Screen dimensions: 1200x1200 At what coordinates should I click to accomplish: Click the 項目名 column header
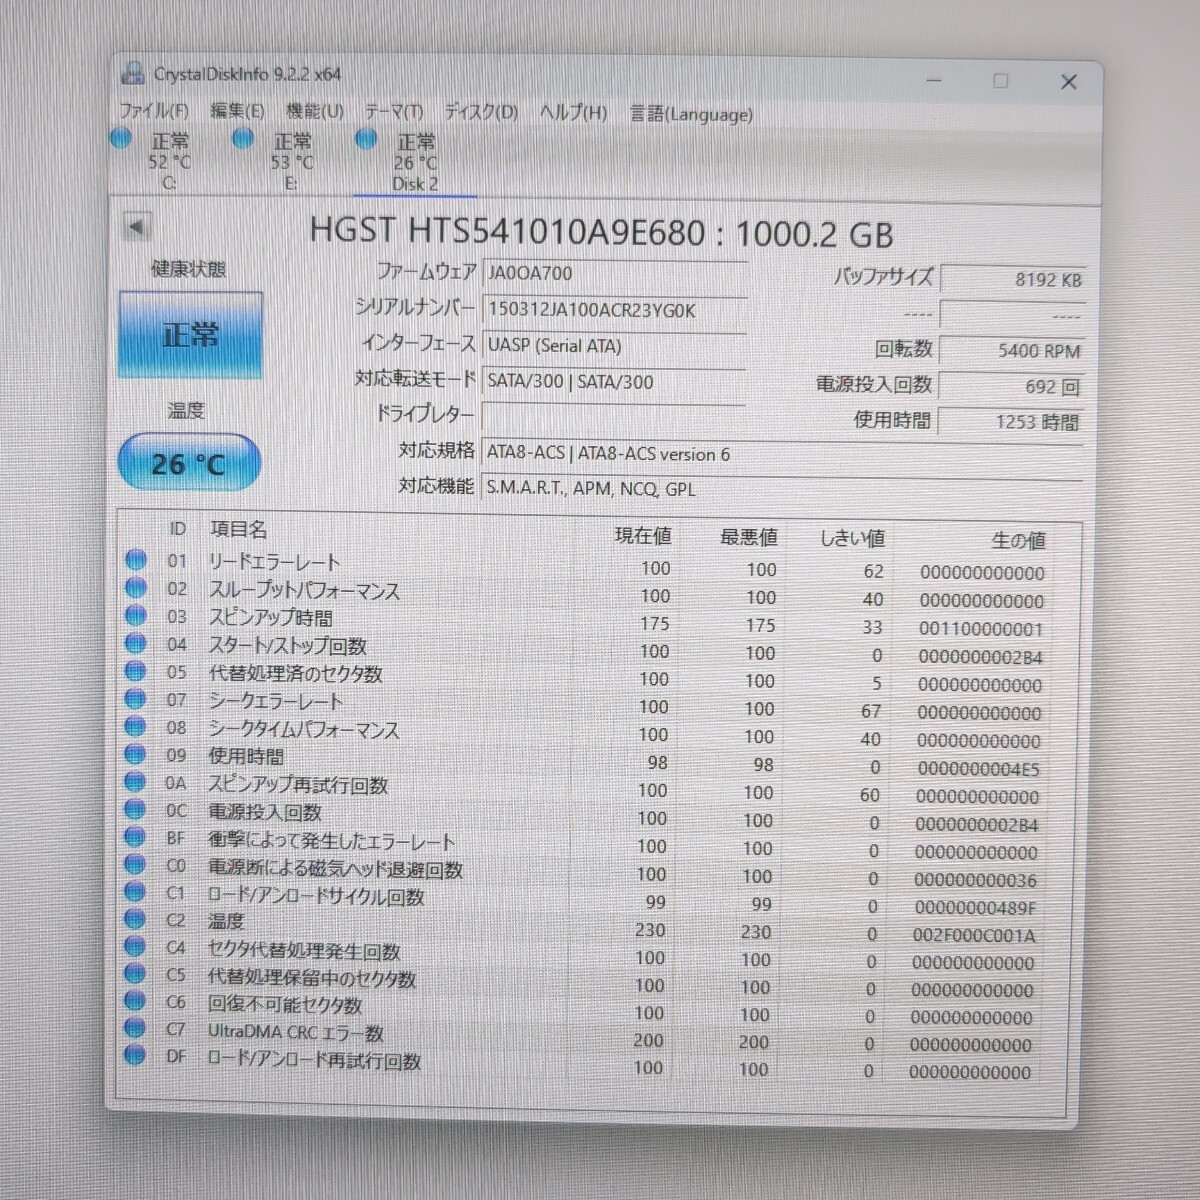(238, 529)
